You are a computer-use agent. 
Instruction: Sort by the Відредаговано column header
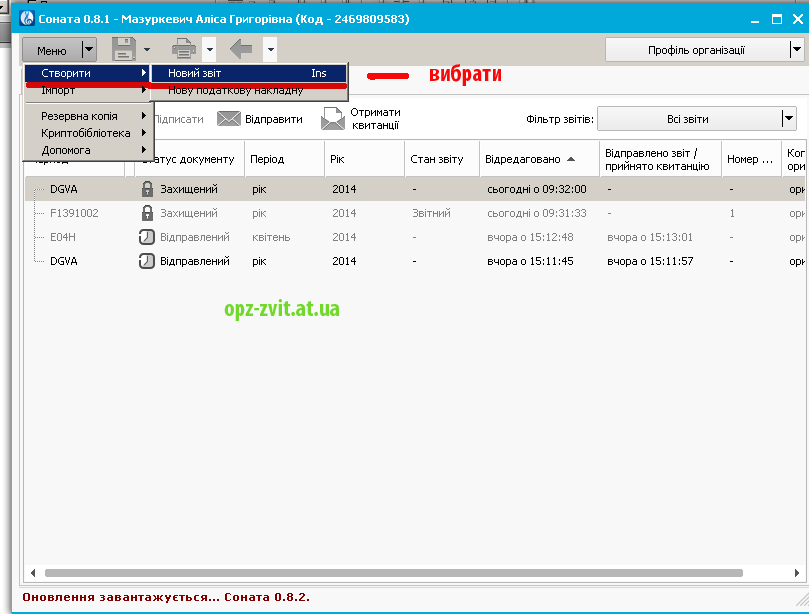click(540, 159)
